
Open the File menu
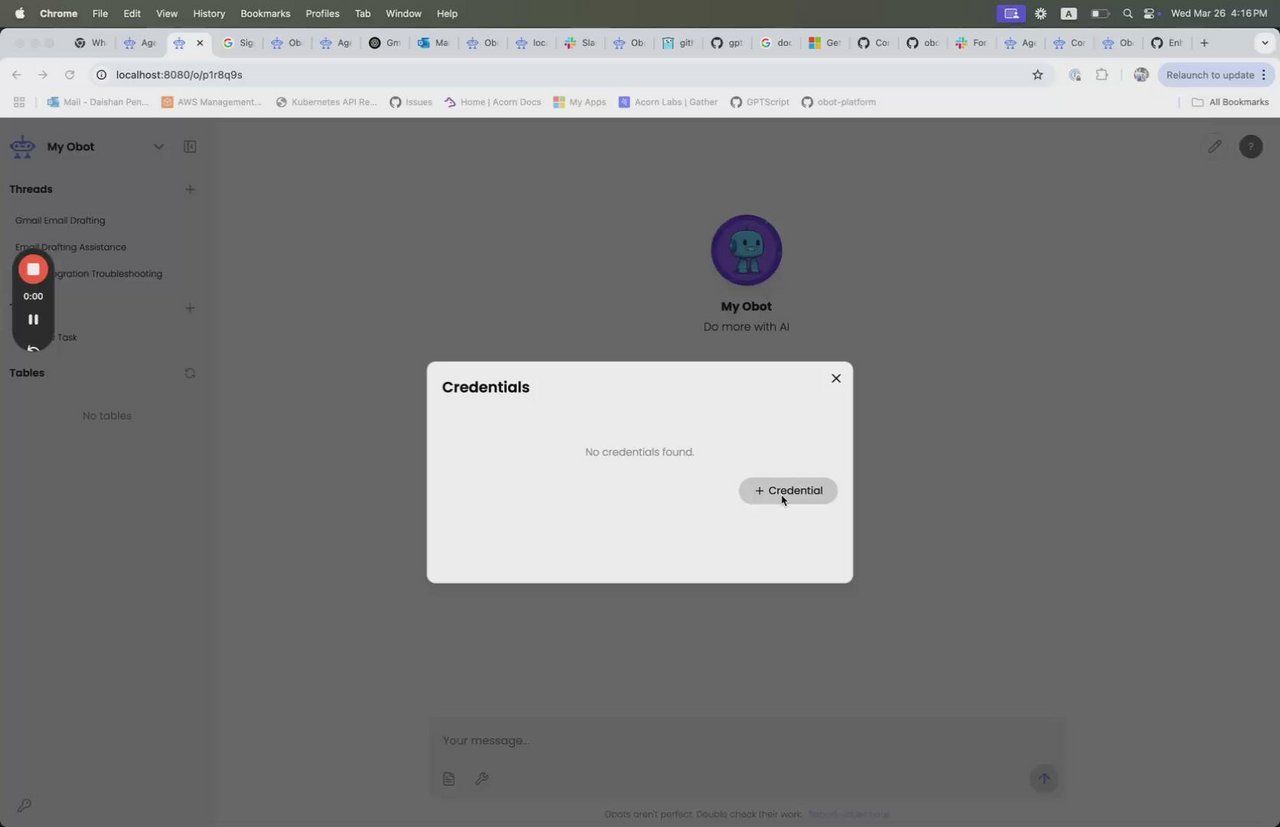(x=100, y=14)
